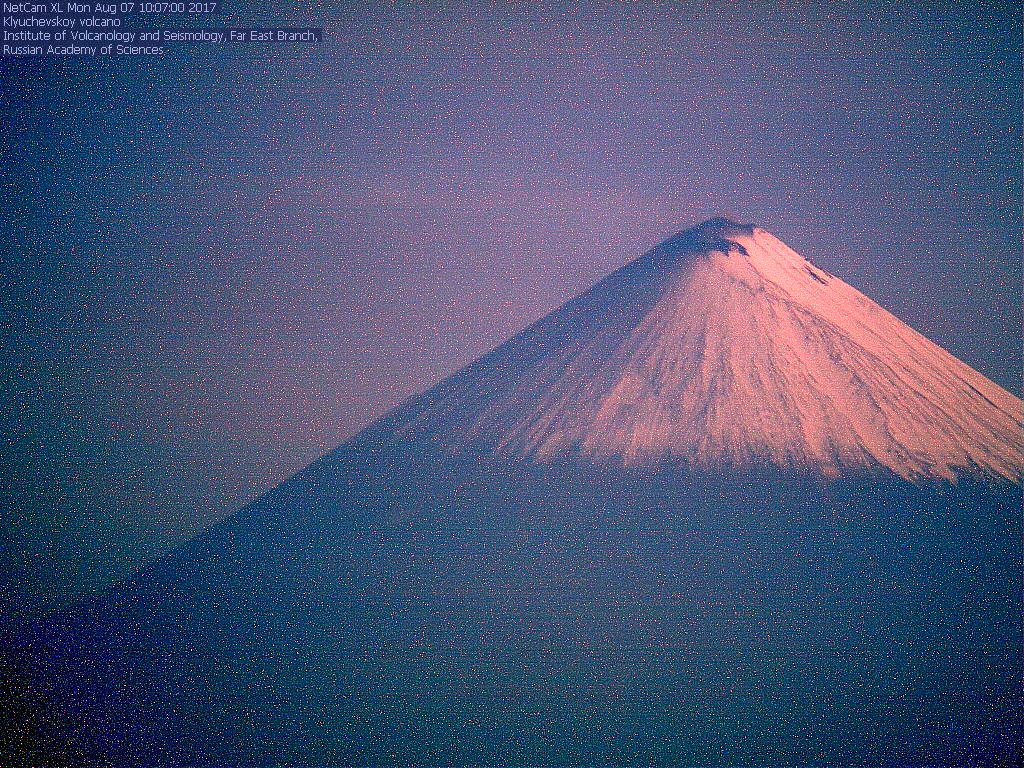
Task: Click the 'Institute of Volcanology and Seismology, Far East Branch,' line
Action: click(161, 36)
